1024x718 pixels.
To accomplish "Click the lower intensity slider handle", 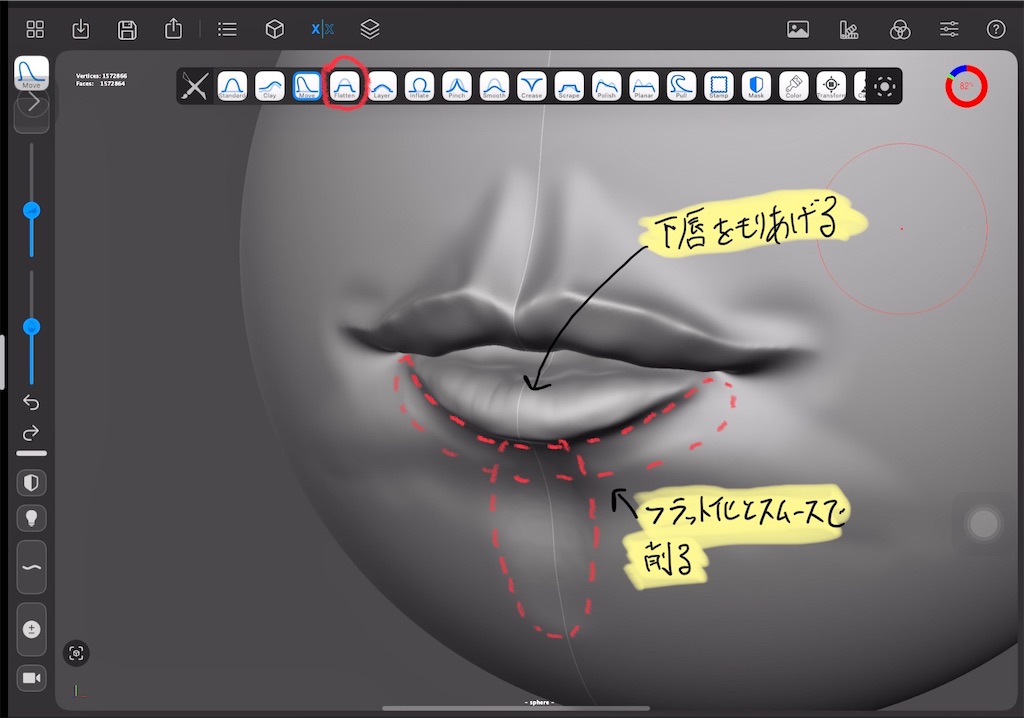I will 31,327.
